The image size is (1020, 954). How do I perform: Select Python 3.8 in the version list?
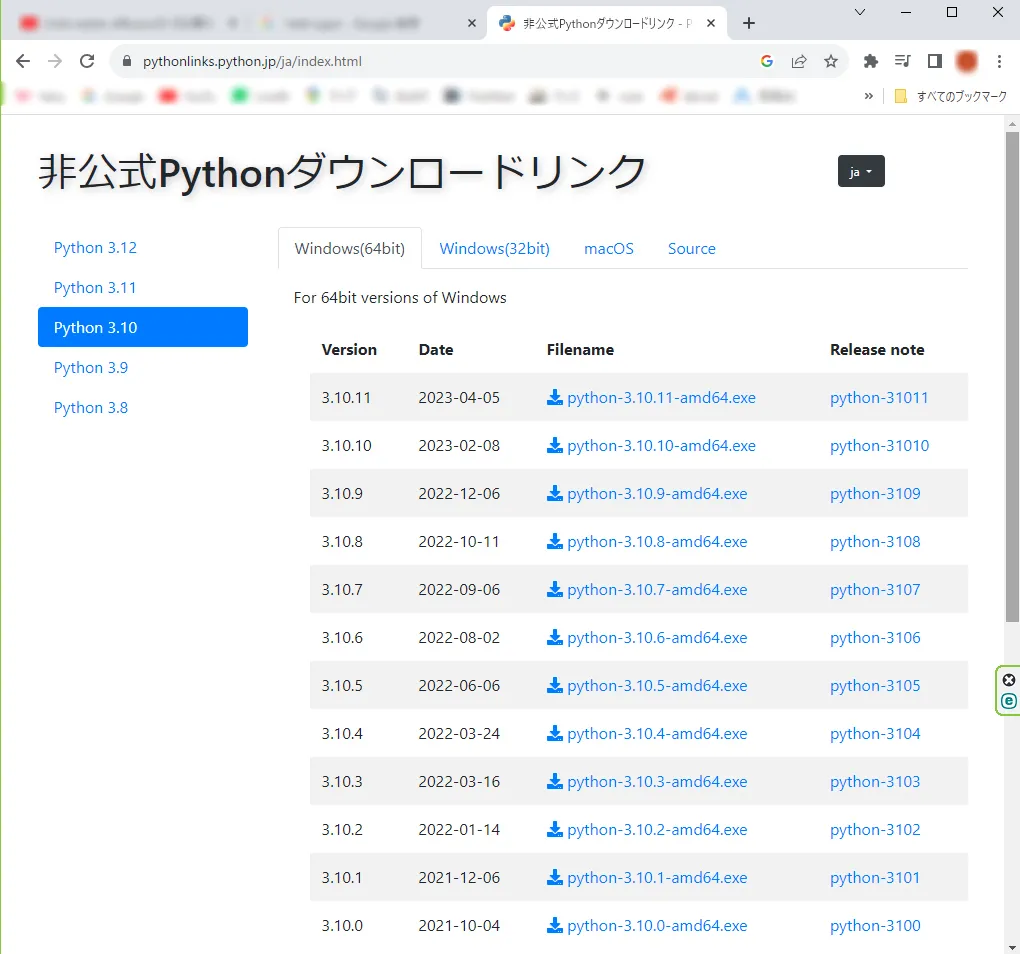pyautogui.click(x=143, y=408)
